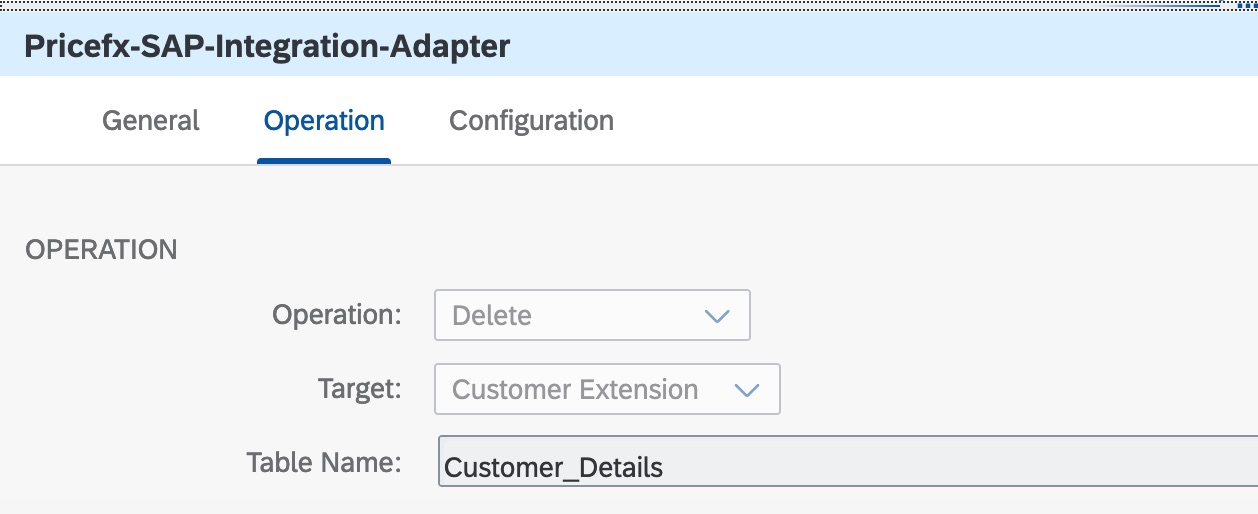Switch to the General tab
The height and width of the screenshot is (514, 1258).
151,121
